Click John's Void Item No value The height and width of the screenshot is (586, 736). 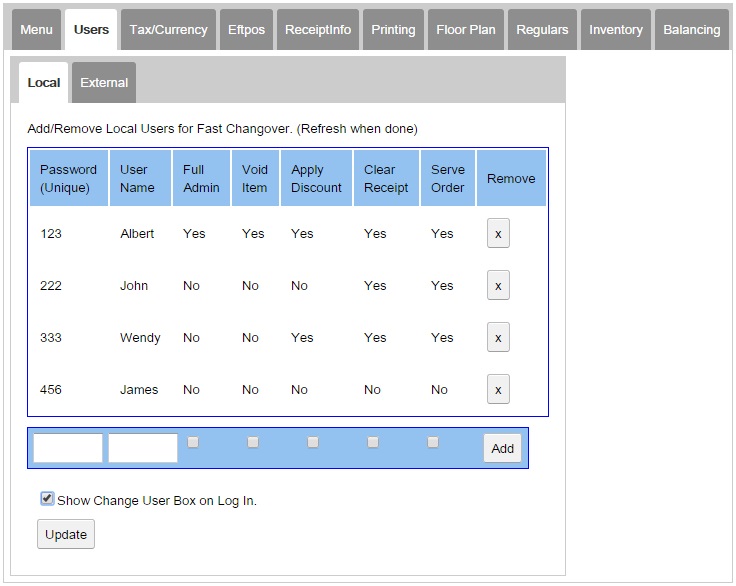[x=250, y=285]
